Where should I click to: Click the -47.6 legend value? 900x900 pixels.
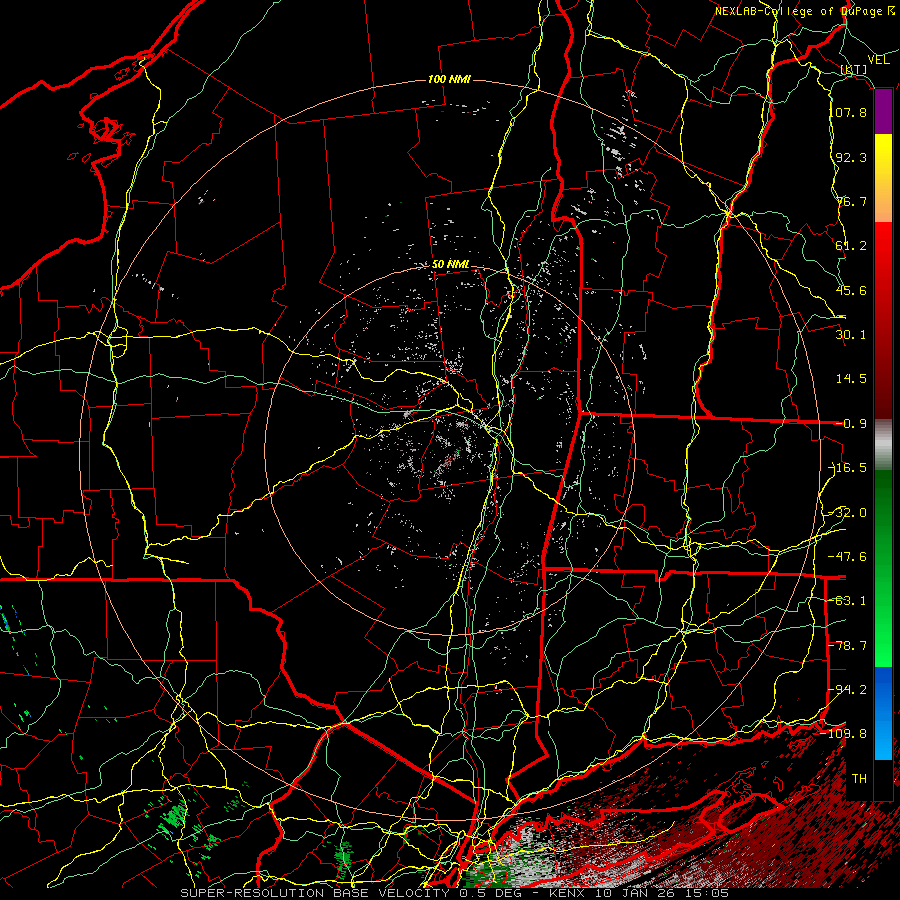pyautogui.click(x=848, y=557)
